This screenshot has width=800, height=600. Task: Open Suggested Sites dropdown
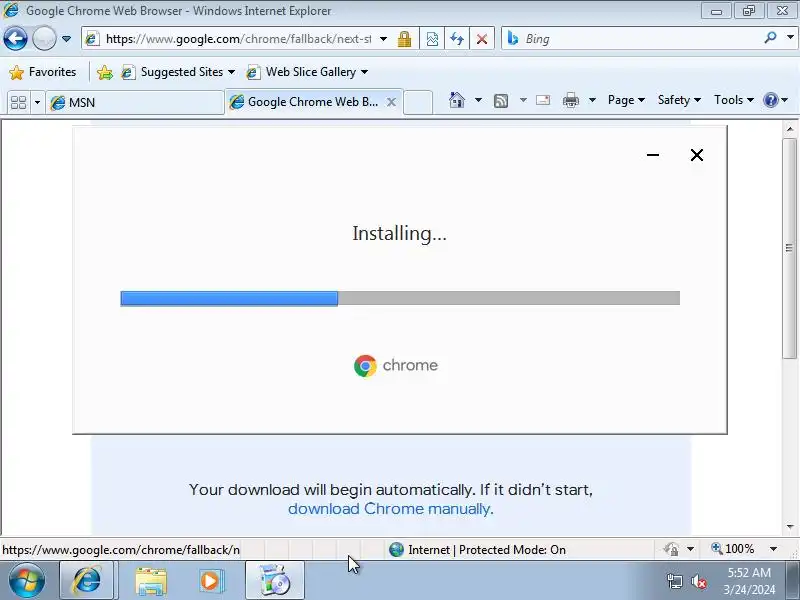coord(179,72)
